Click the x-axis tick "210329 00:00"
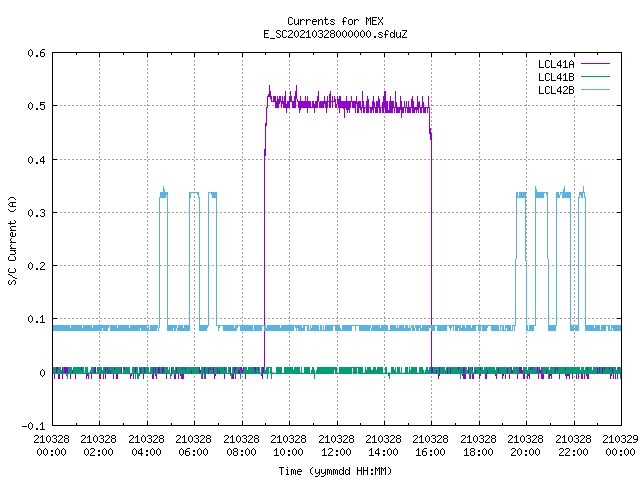The height and width of the screenshot is (480, 640). click(620, 446)
